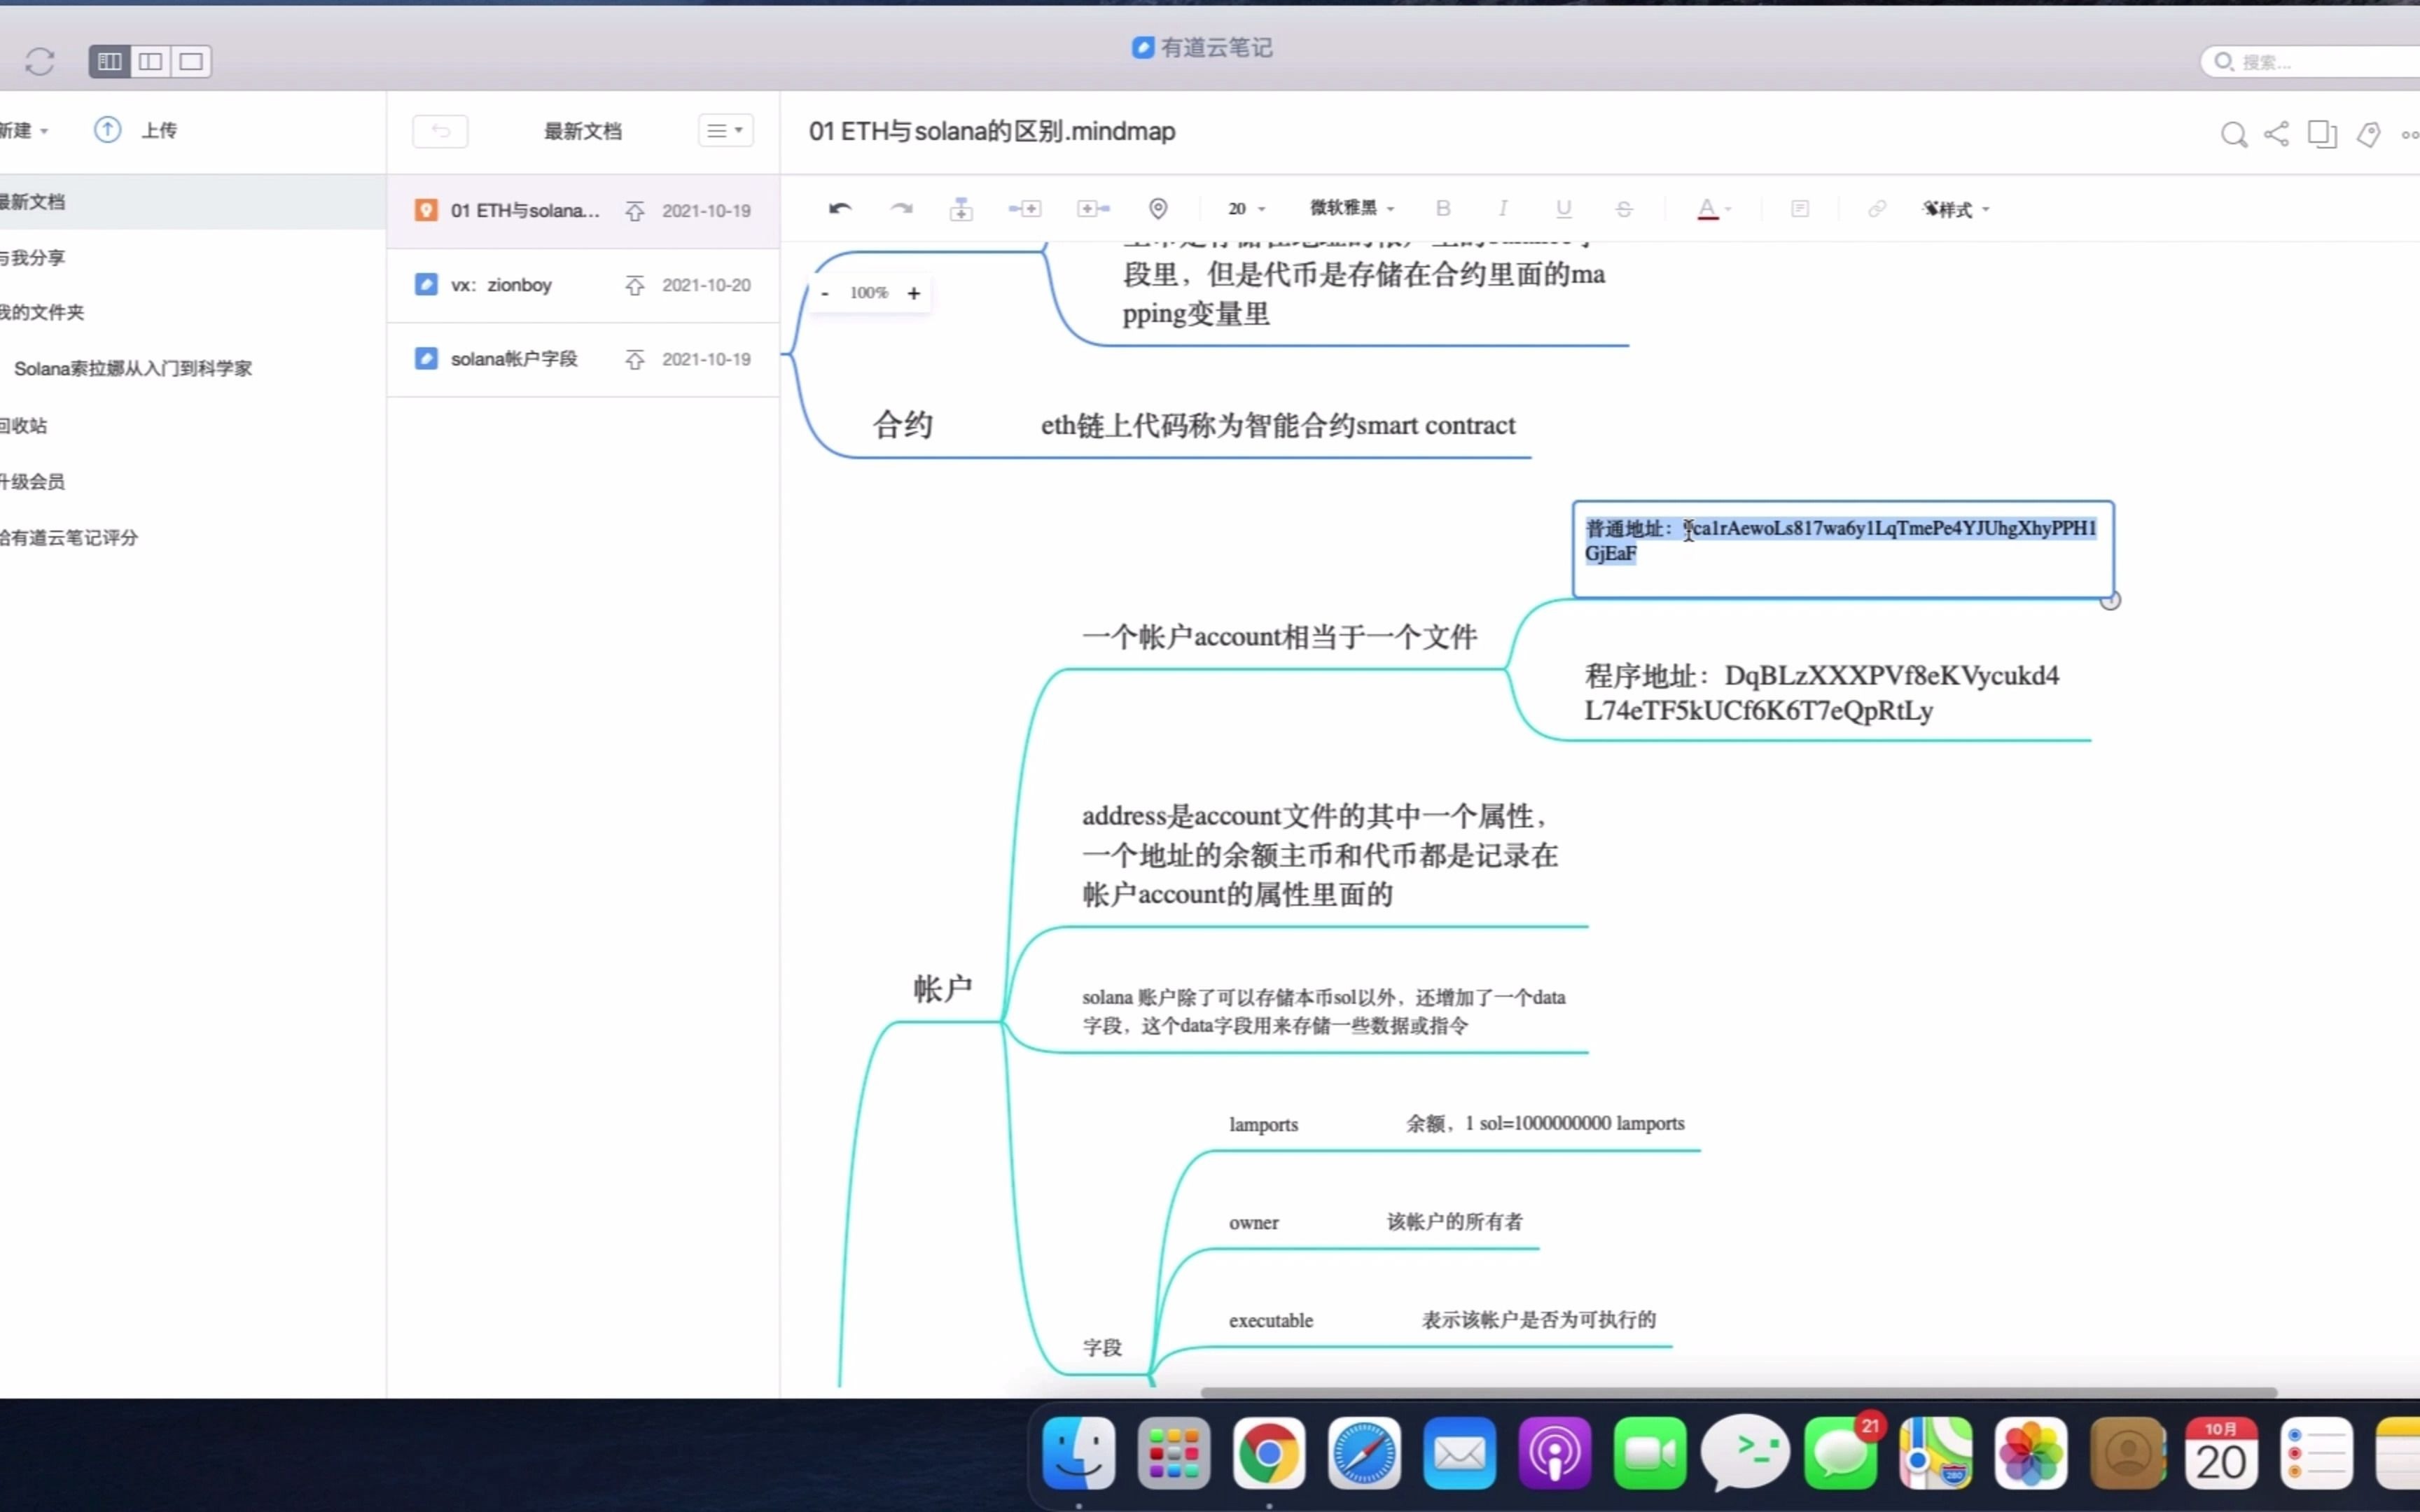The height and width of the screenshot is (1512, 2420).
Task: Switch to three-column layout view
Action: (110, 61)
